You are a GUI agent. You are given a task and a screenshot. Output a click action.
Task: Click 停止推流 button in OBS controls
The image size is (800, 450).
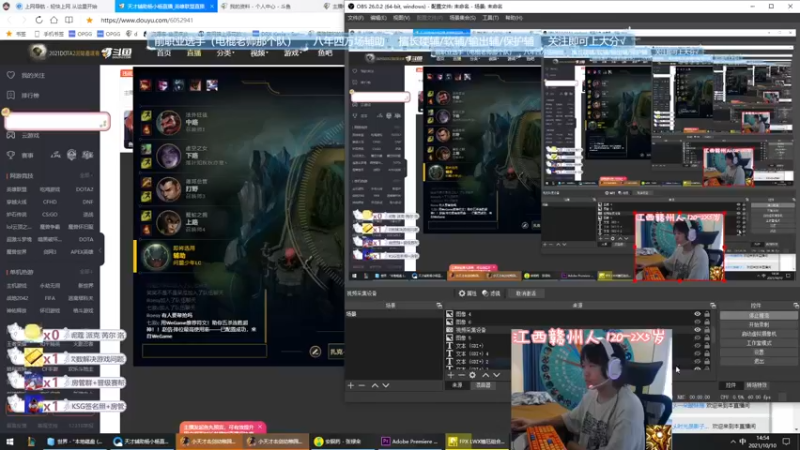point(759,316)
